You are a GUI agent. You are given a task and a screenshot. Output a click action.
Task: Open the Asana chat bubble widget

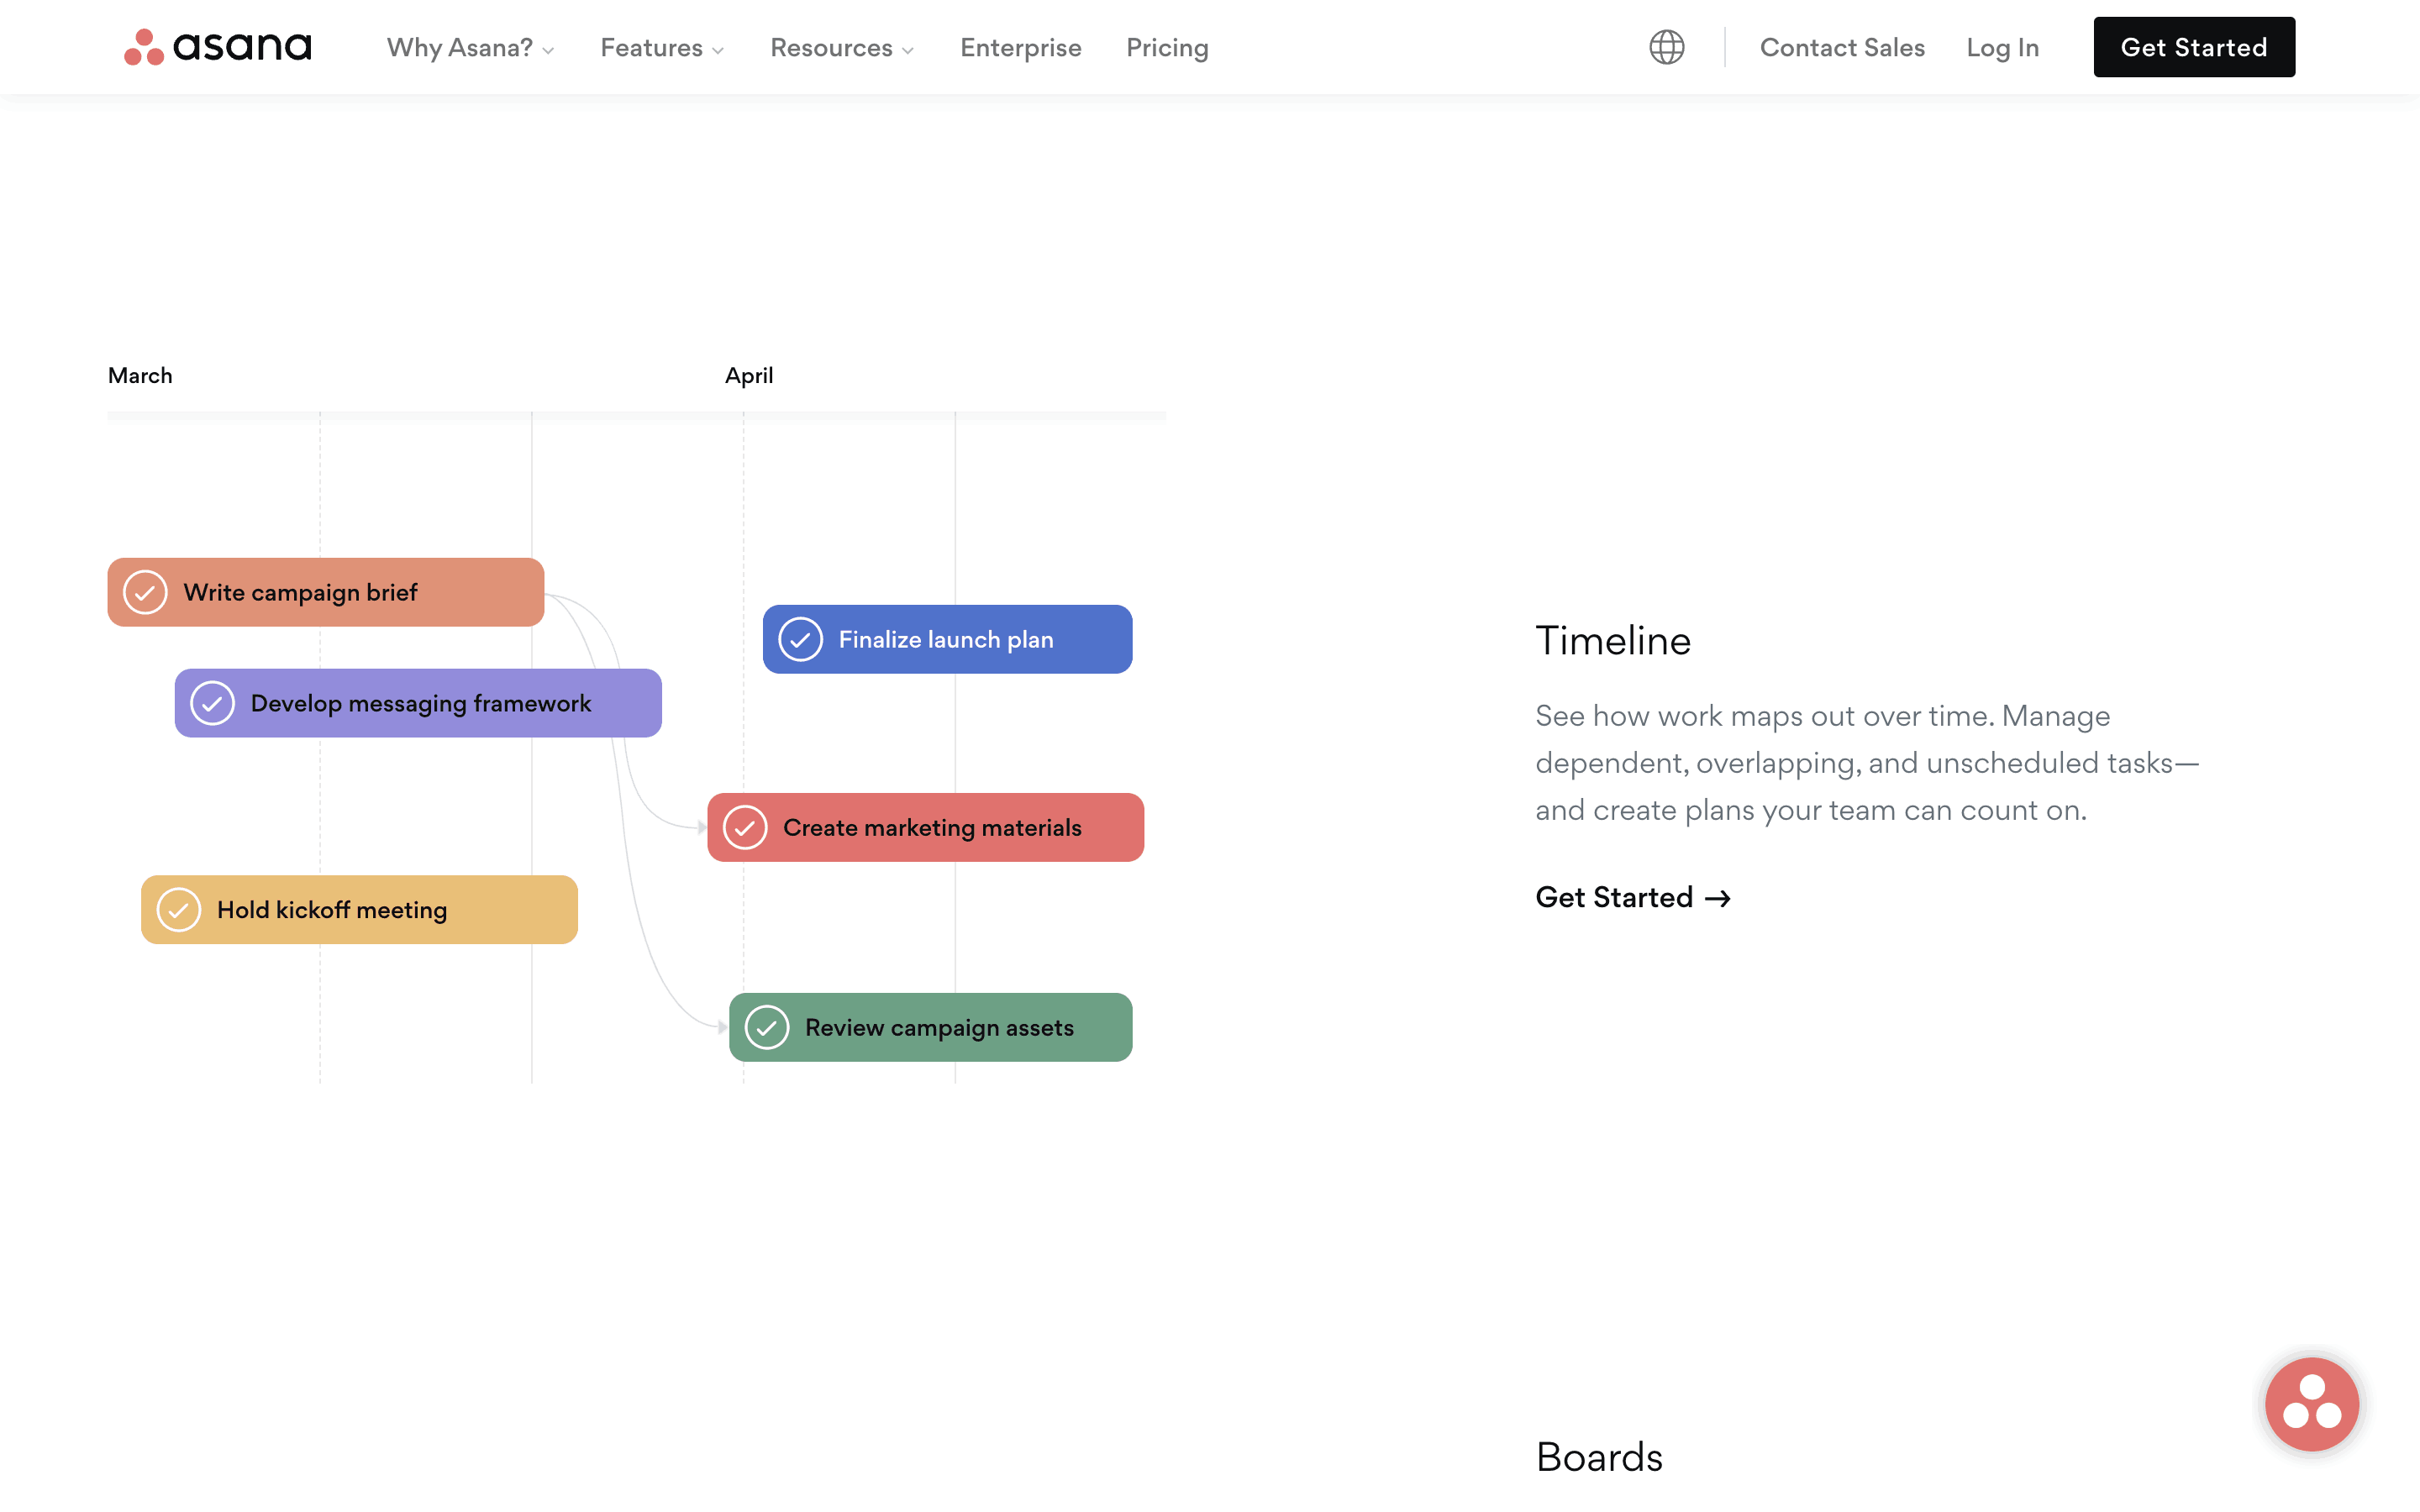2311,1403
